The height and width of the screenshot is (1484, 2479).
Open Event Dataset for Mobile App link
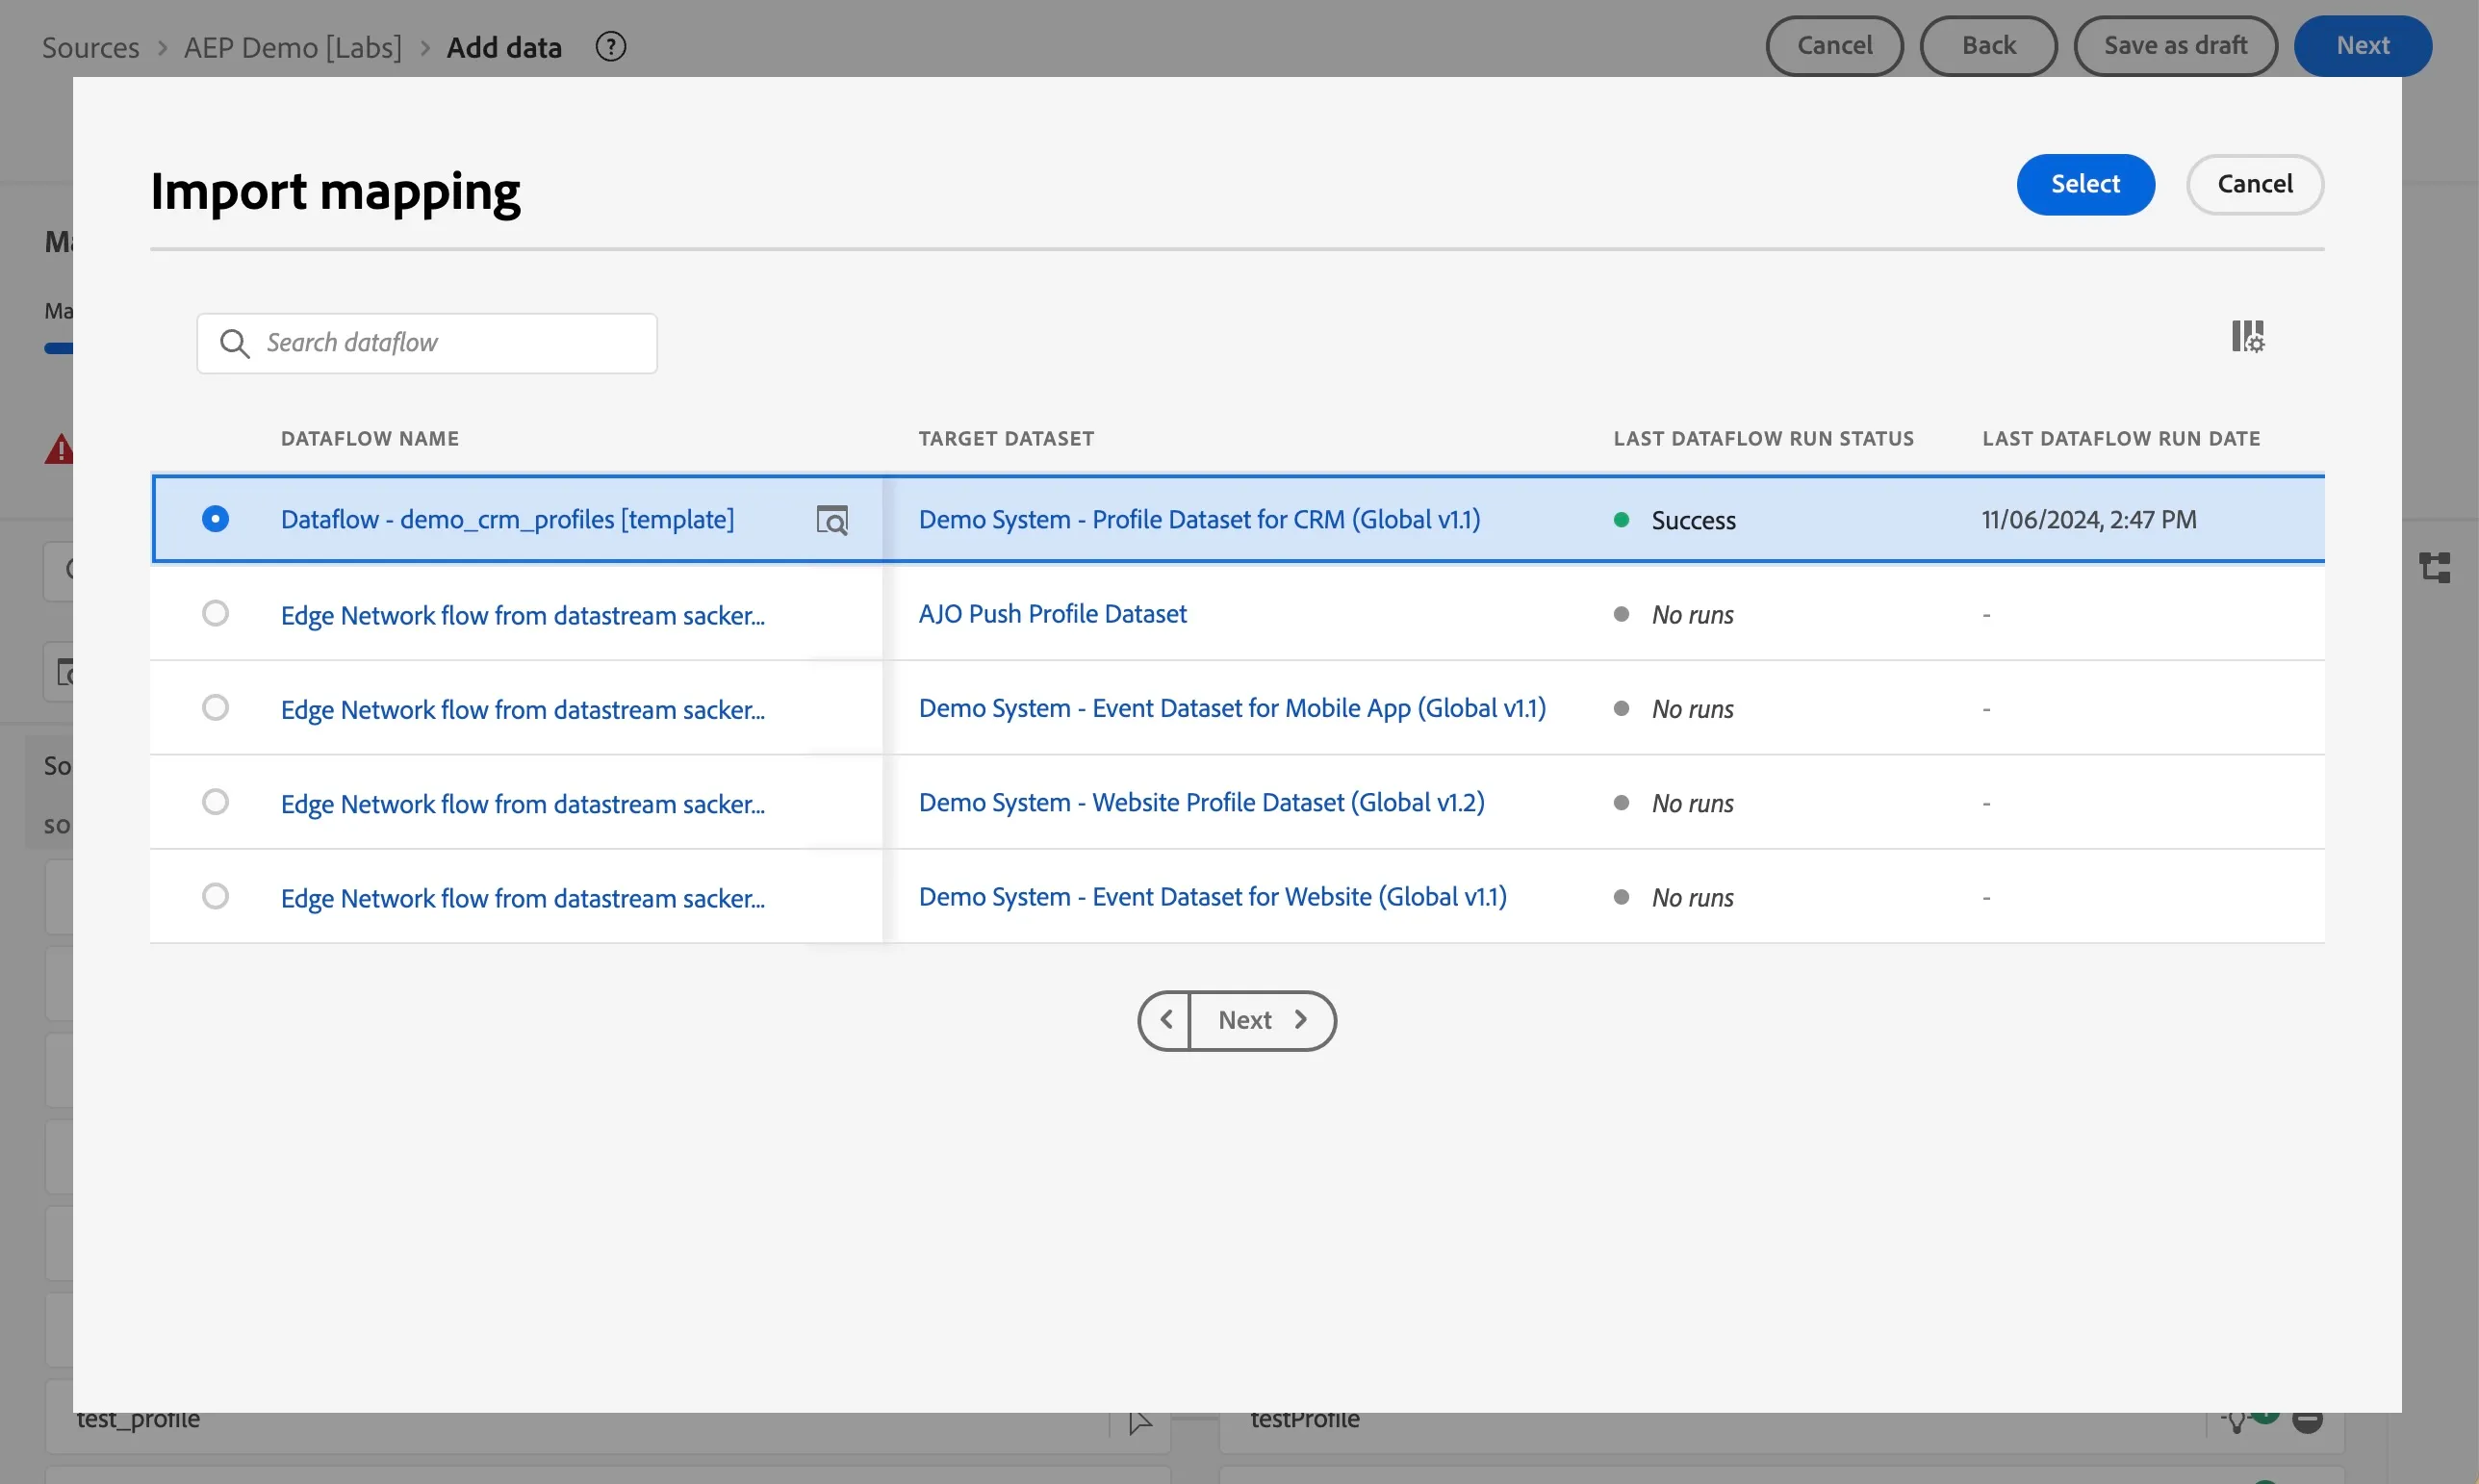(1232, 708)
